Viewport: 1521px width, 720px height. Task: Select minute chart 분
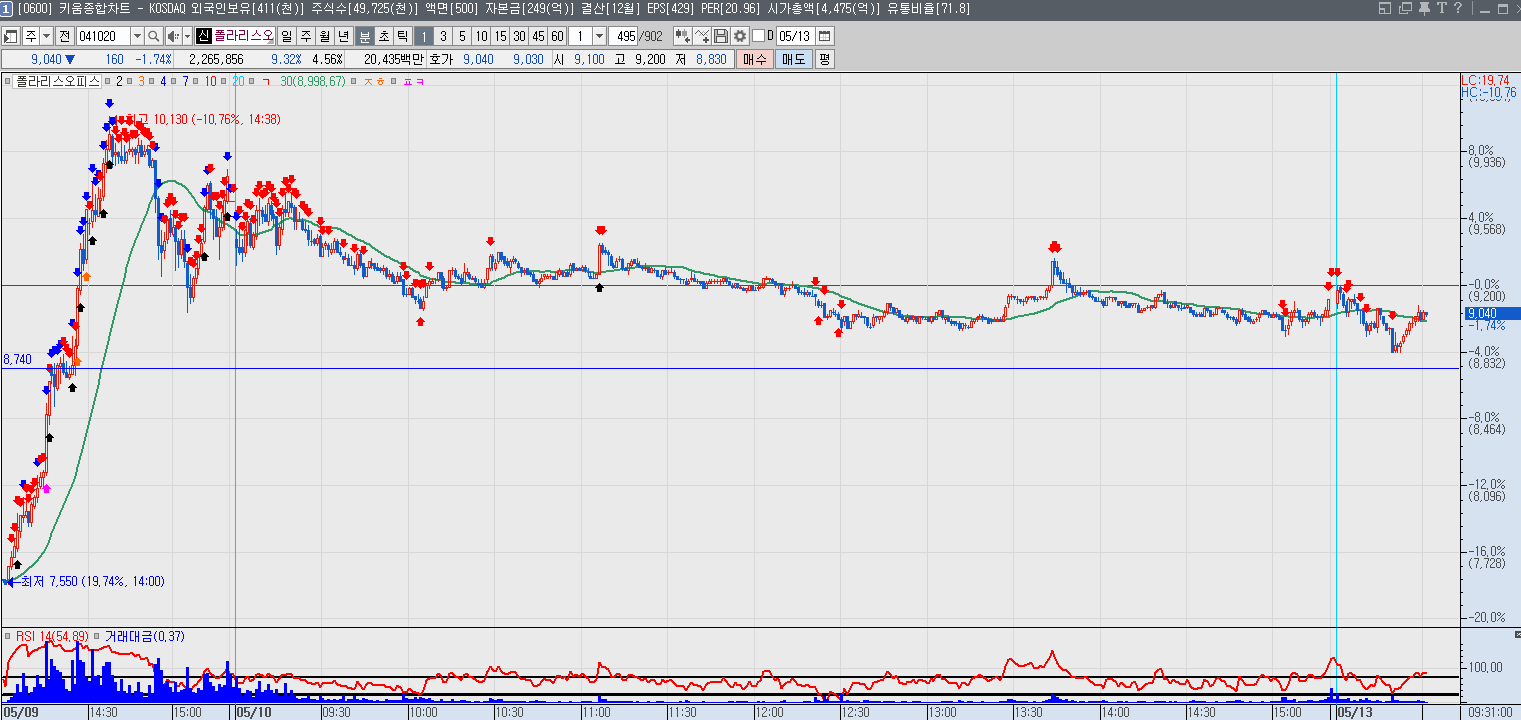(x=365, y=36)
